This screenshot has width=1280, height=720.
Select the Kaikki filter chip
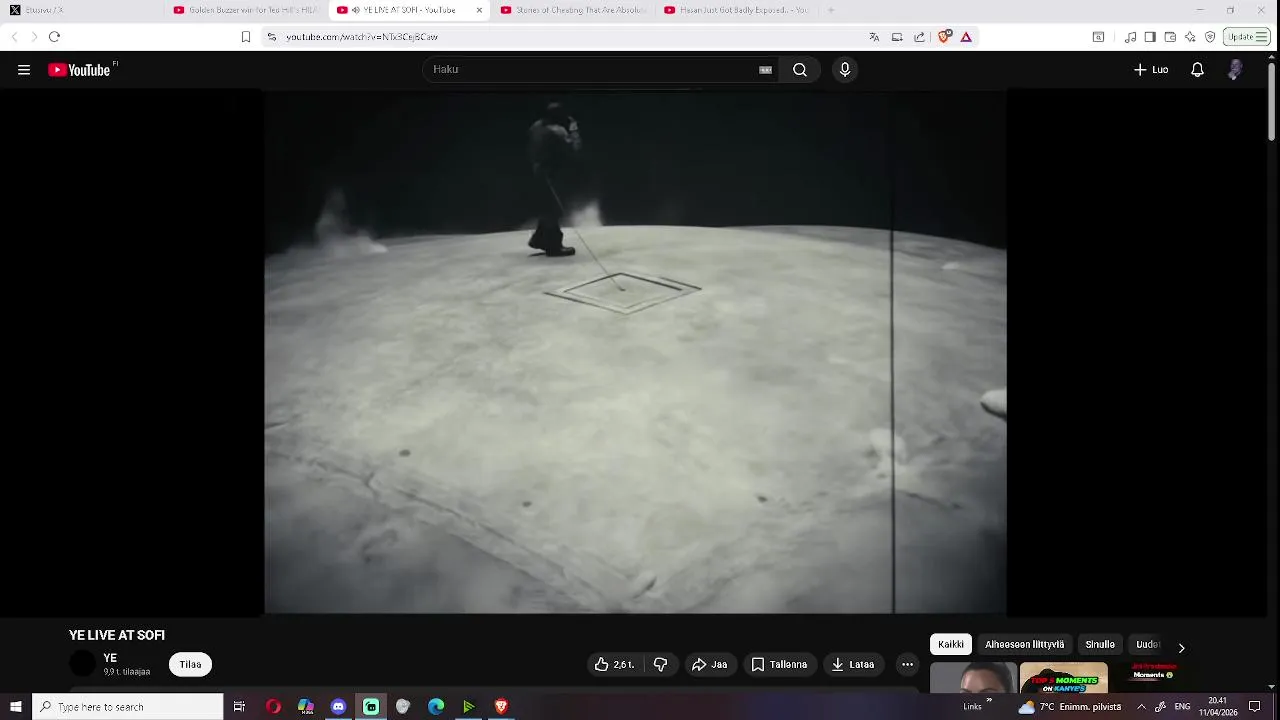pyautogui.click(x=951, y=645)
